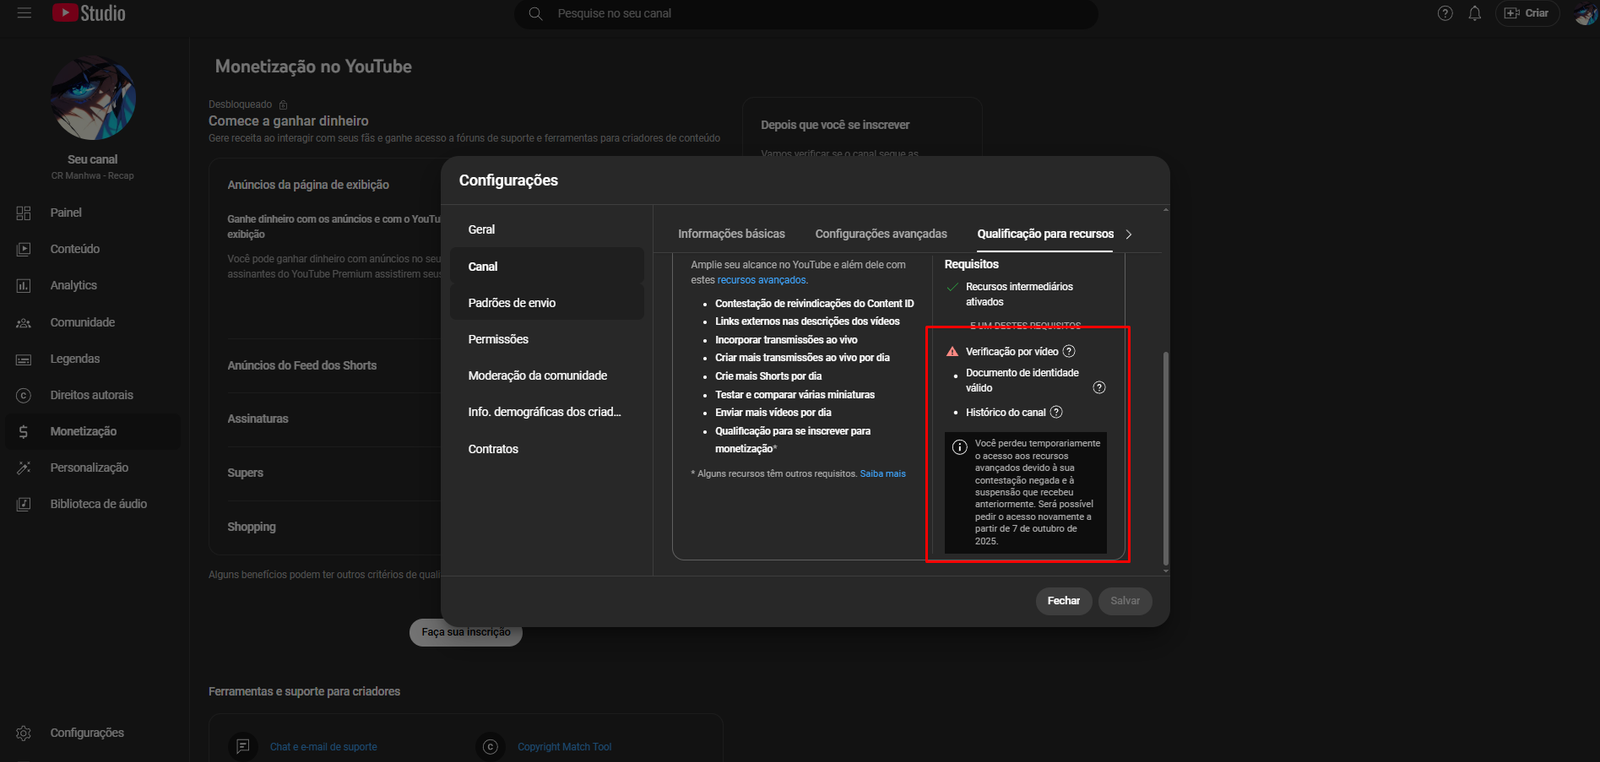Select Canal in the settings dialog
The height and width of the screenshot is (762, 1600).
547,266
